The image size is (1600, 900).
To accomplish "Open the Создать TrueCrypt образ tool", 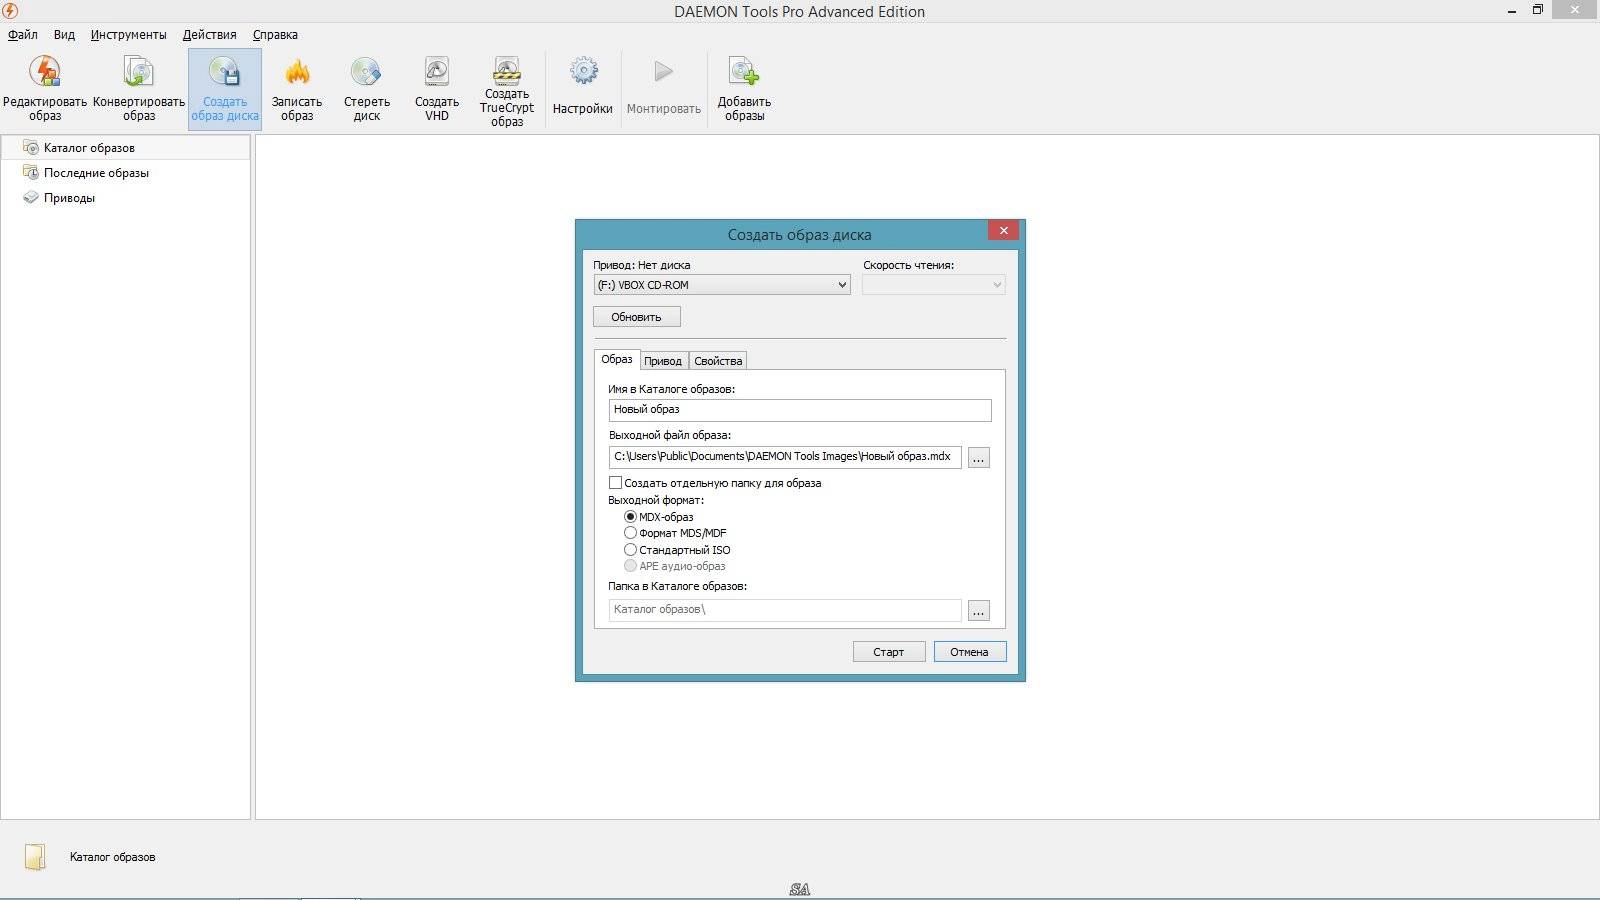I will 507,92.
